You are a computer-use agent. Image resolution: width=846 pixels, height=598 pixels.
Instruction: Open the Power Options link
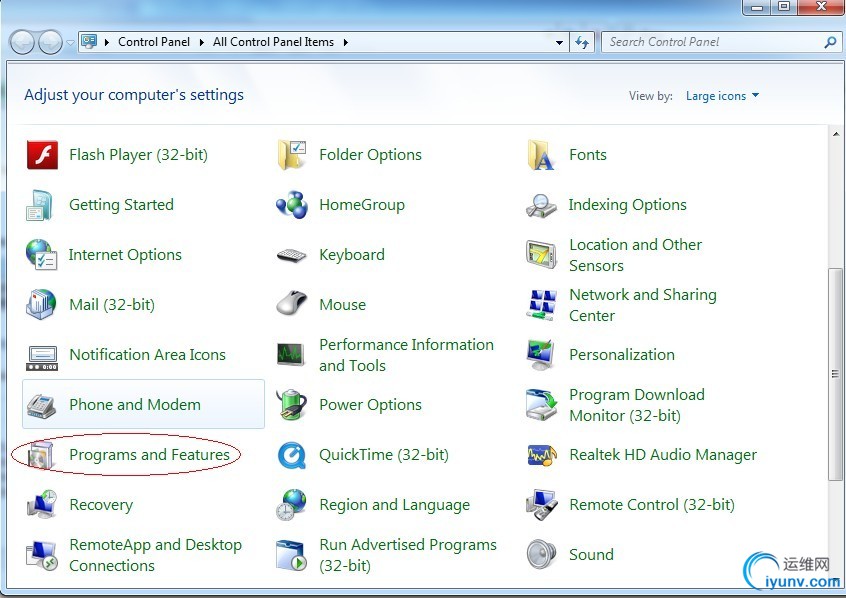[370, 405]
